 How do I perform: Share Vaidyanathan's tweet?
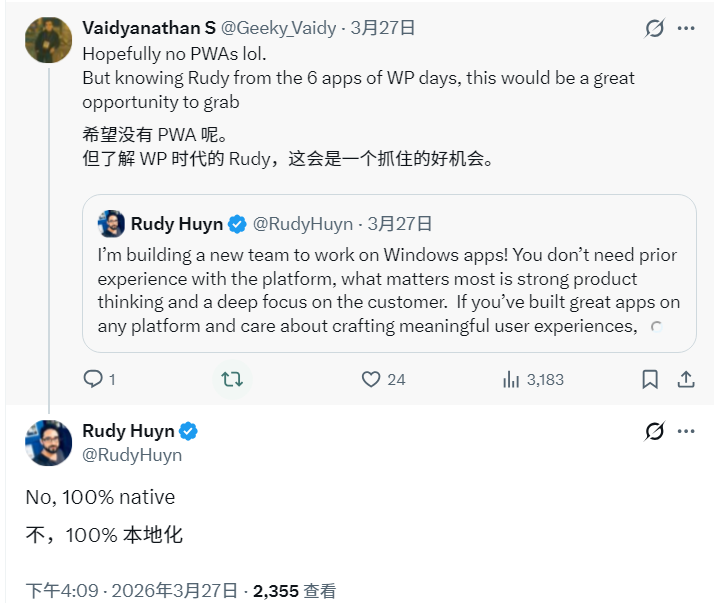[x=686, y=379]
